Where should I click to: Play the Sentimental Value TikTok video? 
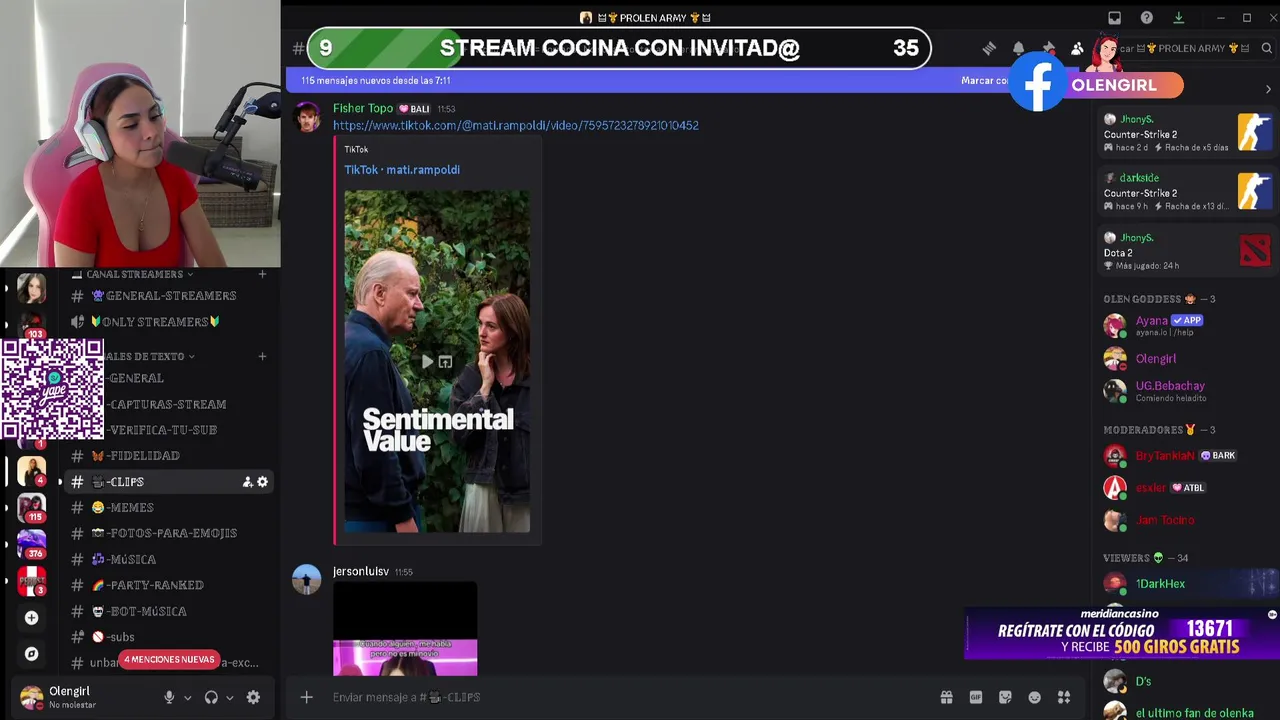click(427, 362)
